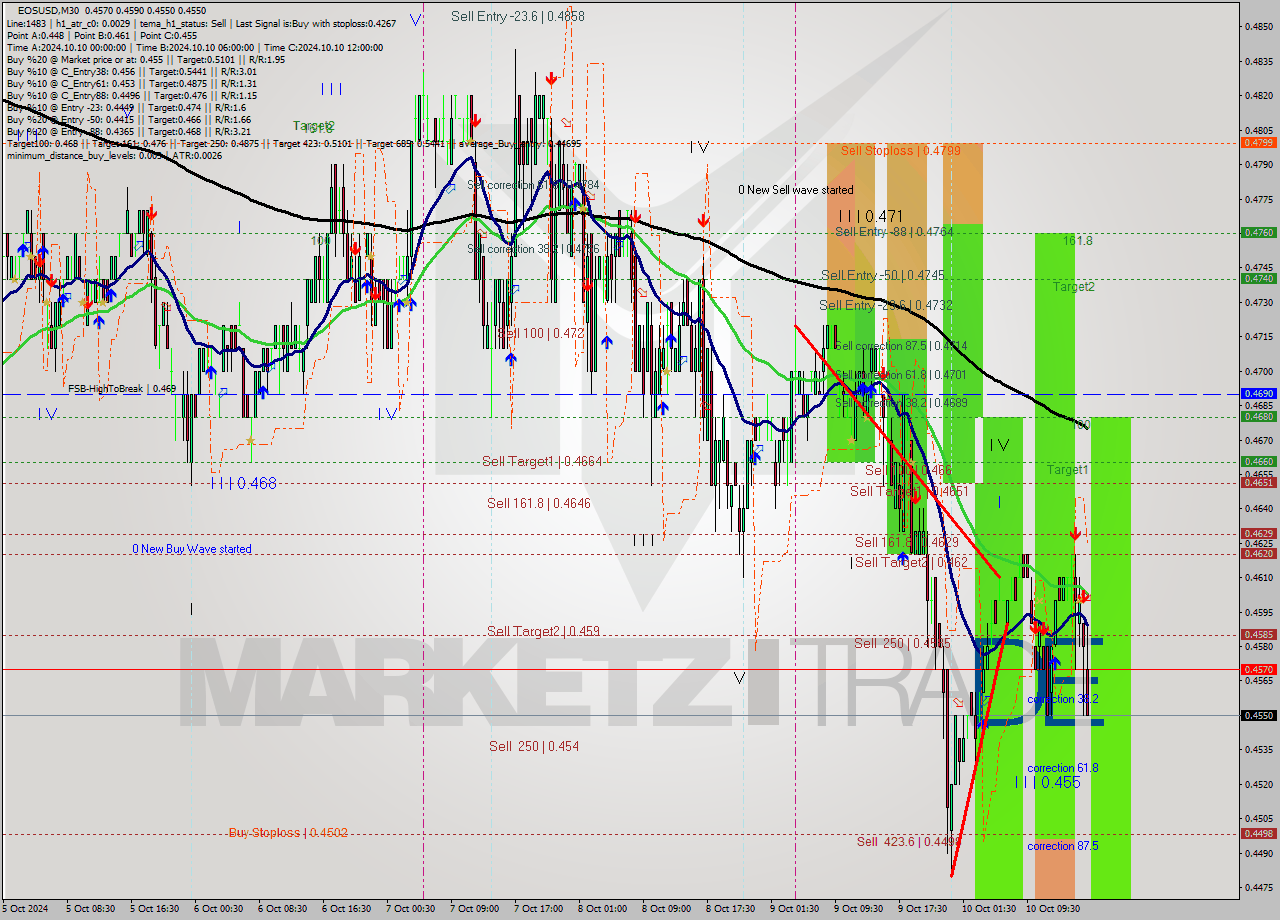Click the 'Sell Target1 | 0.4664' label
Image resolution: width=1280 pixels, height=920 pixels.
[542, 461]
